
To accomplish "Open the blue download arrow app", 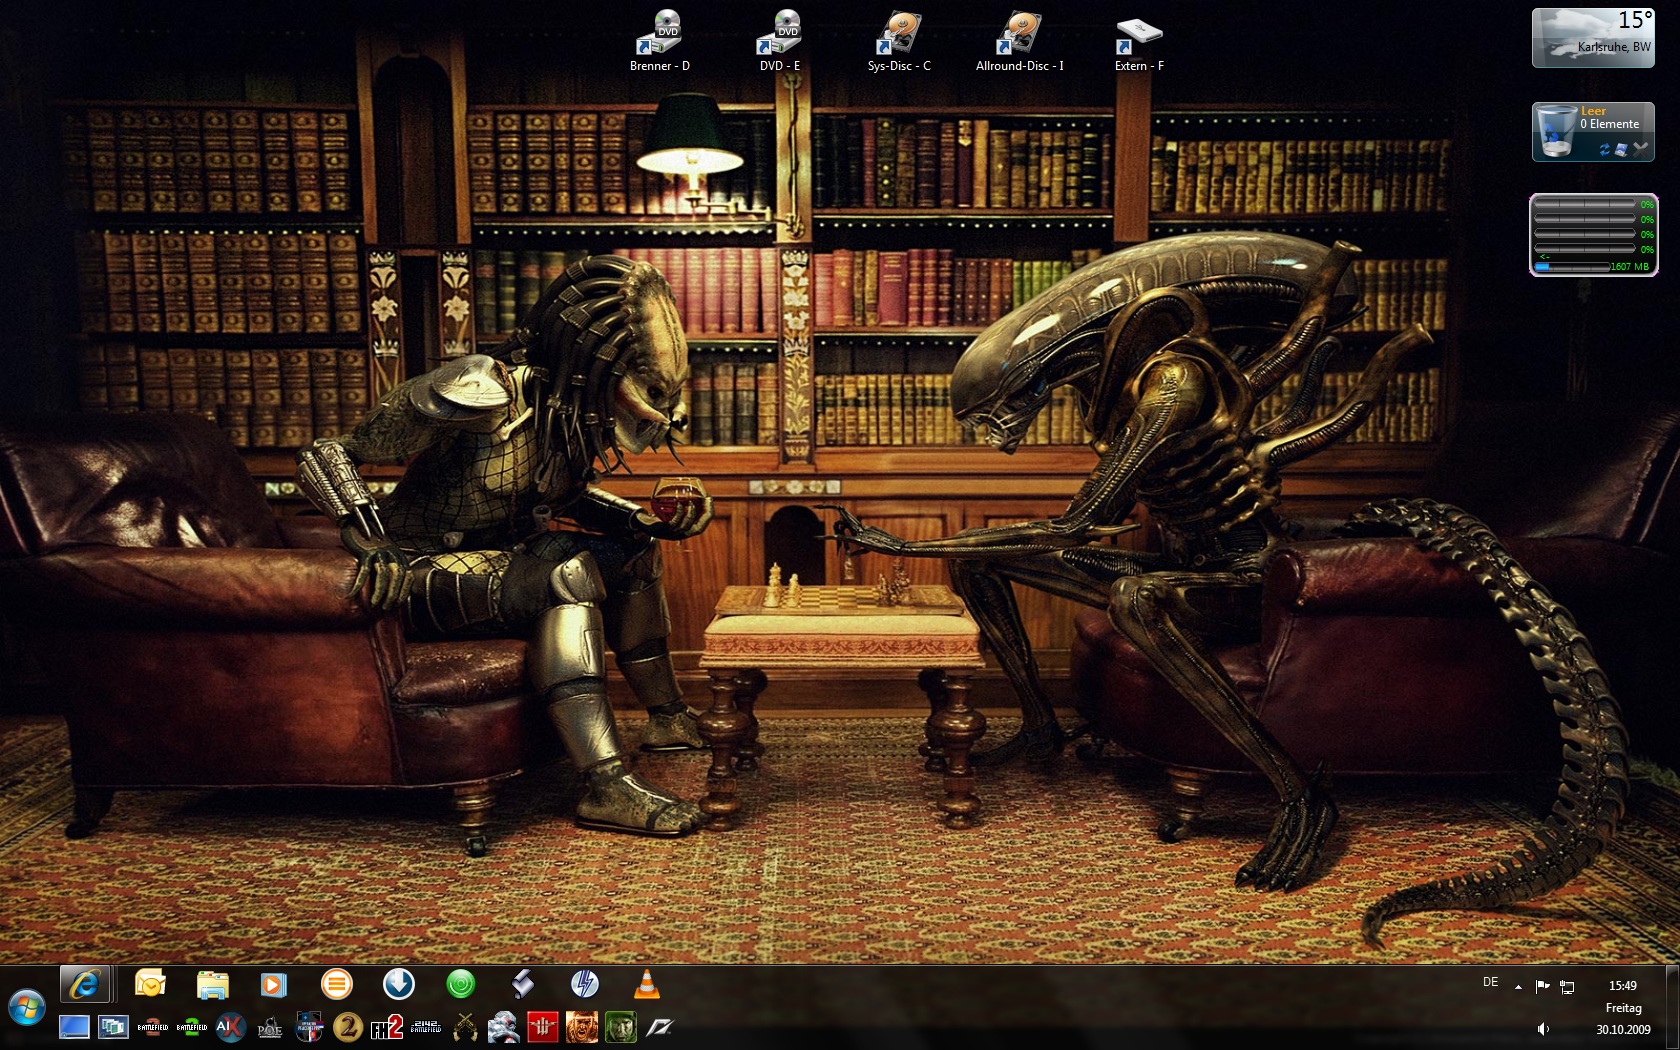I will pos(399,985).
